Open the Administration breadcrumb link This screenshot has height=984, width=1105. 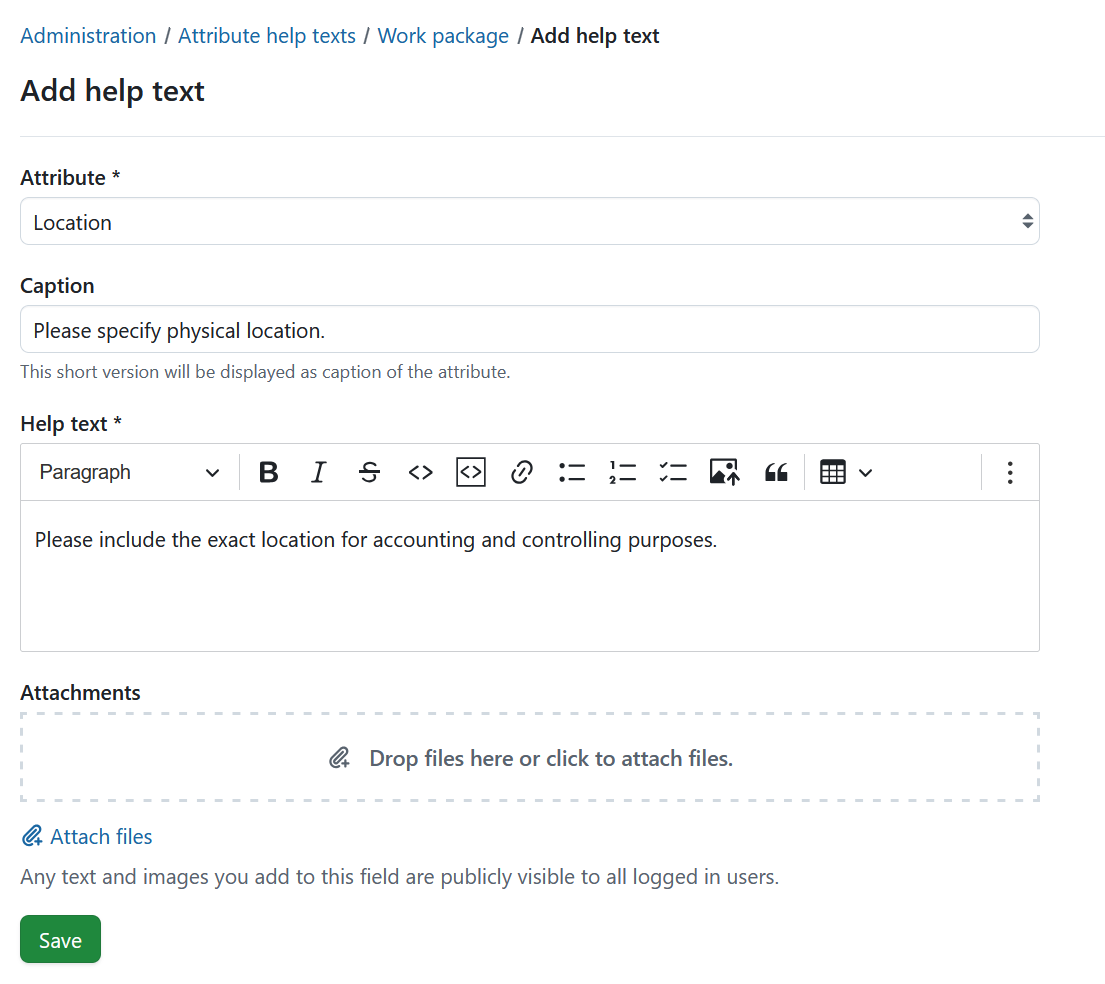coord(88,35)
